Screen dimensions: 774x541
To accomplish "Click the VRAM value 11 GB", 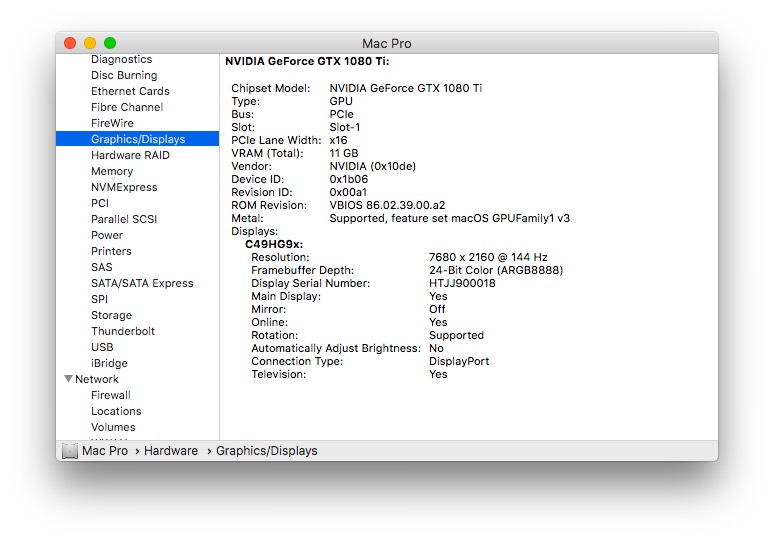I will click(x=344, y=153).
